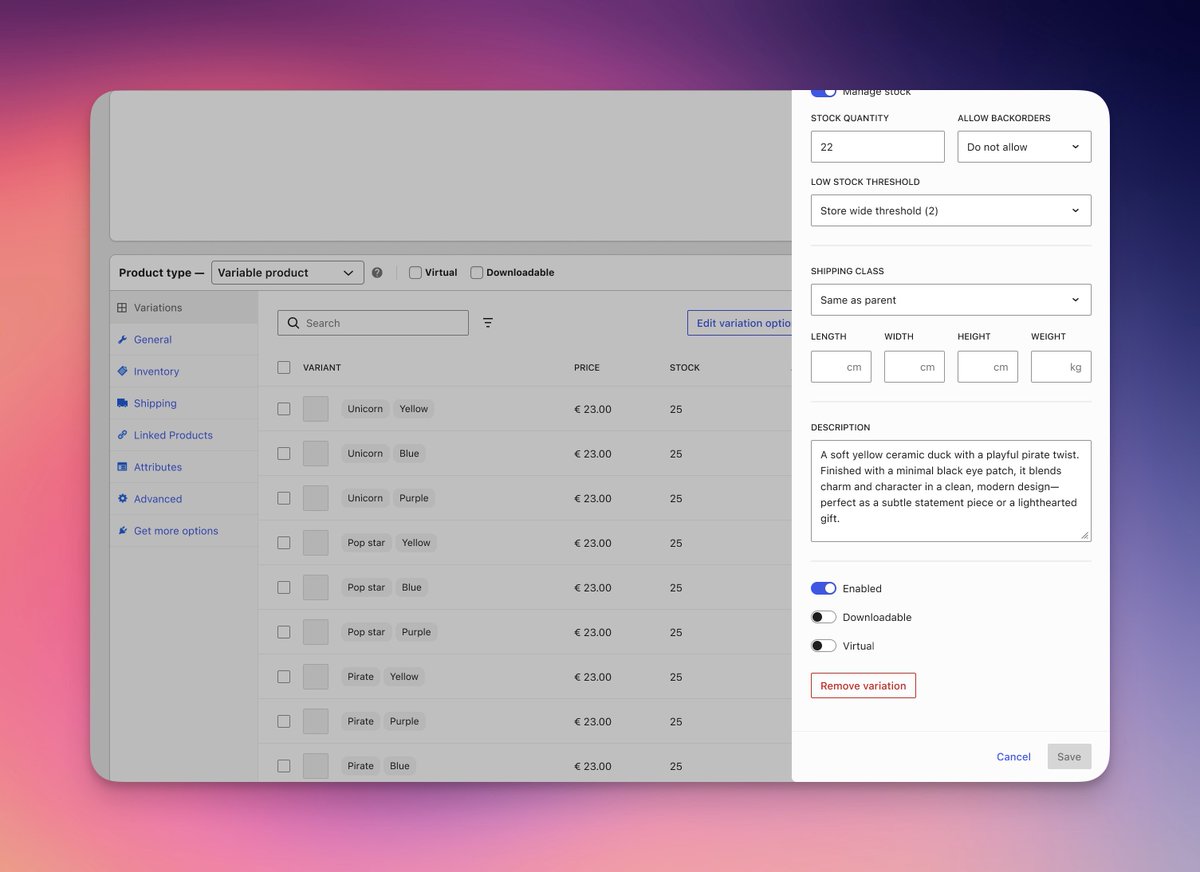Click the PRICE column header
Viewport: 1200px width, 872px height.
click(587, 368)
